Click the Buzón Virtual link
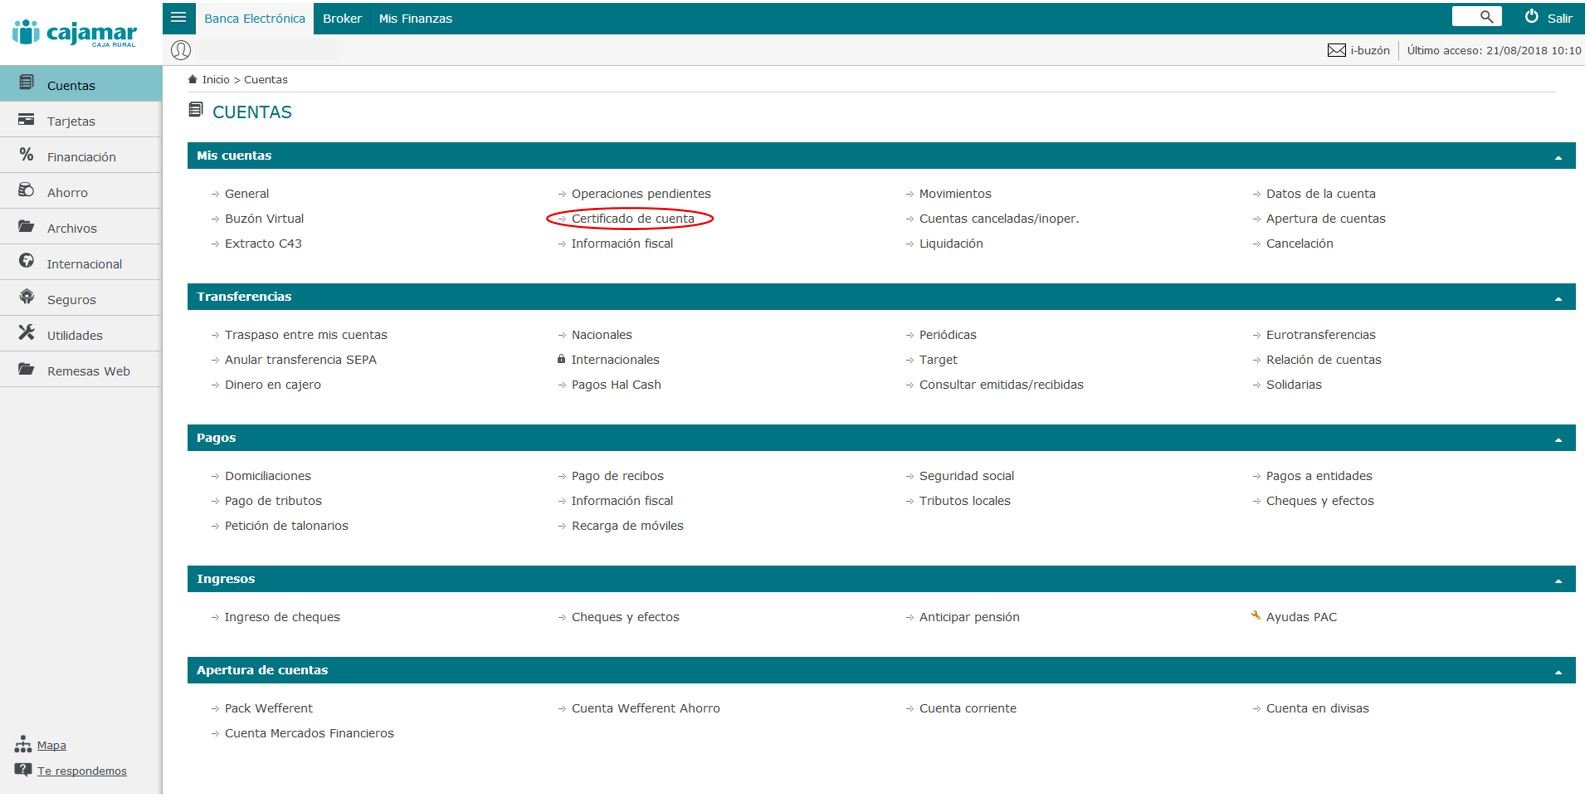This screenshot has width=1587, height=800. click(264, 218)
